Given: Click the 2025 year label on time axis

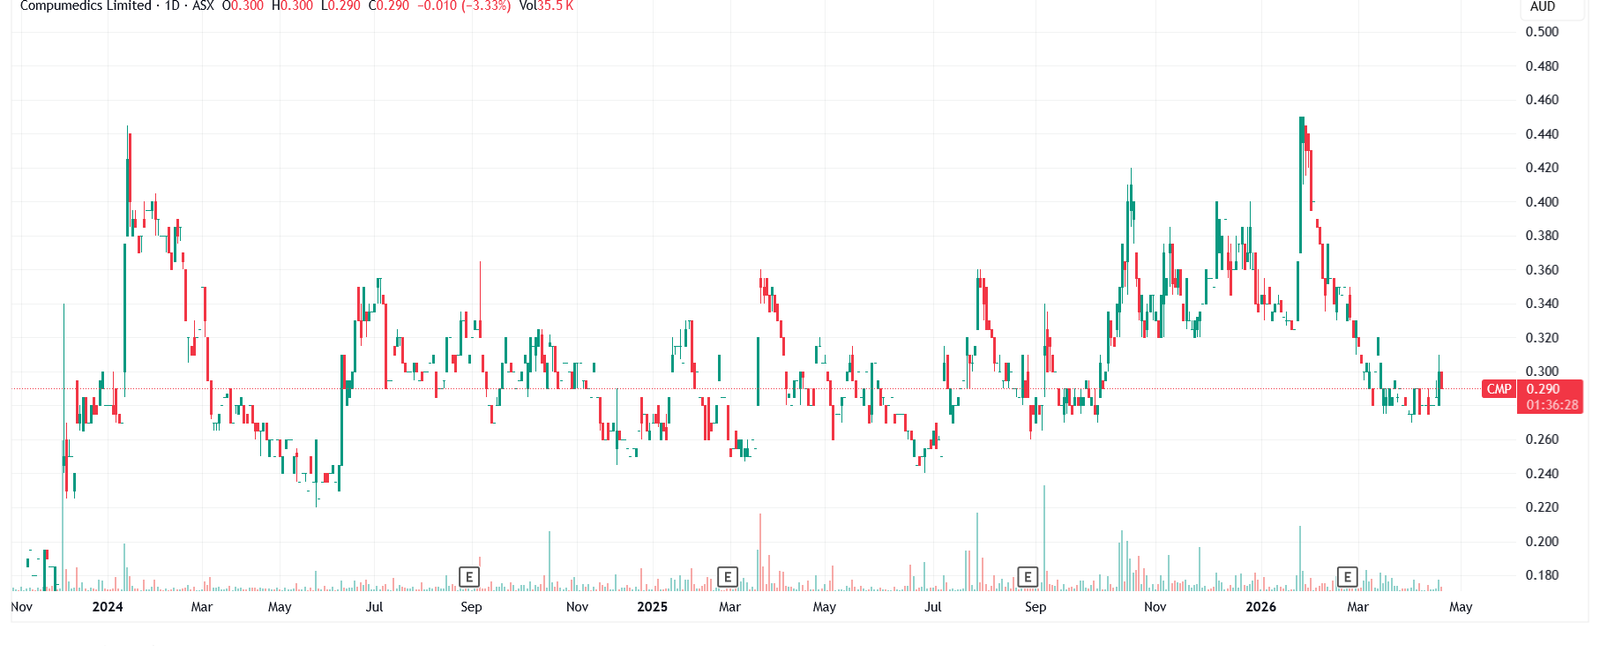Looking at the screenshot, I should [652, 607].
